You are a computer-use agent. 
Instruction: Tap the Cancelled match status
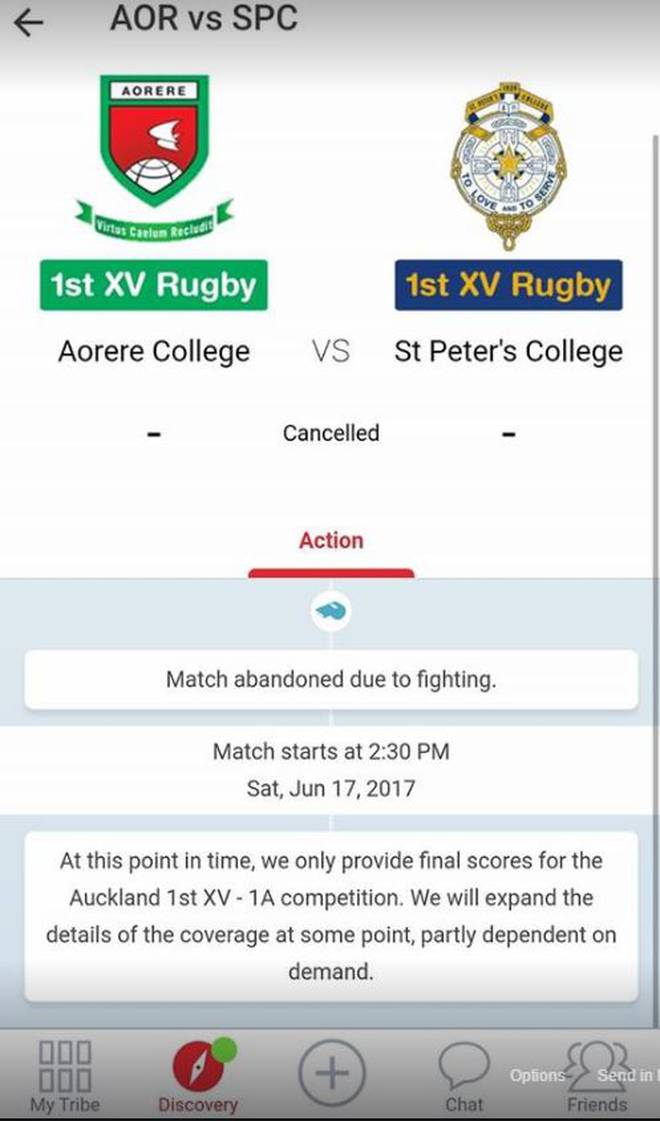pos(331,433)
